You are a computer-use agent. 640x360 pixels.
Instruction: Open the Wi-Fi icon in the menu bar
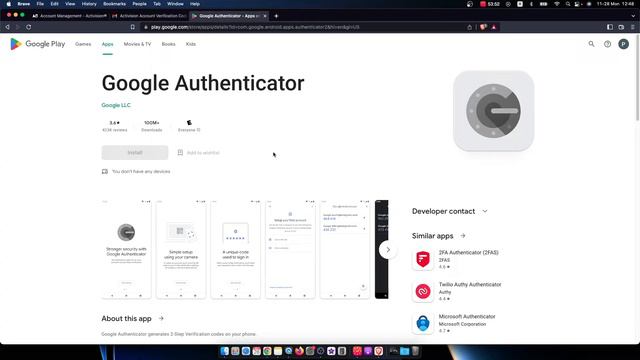click(x=557, y=4)
